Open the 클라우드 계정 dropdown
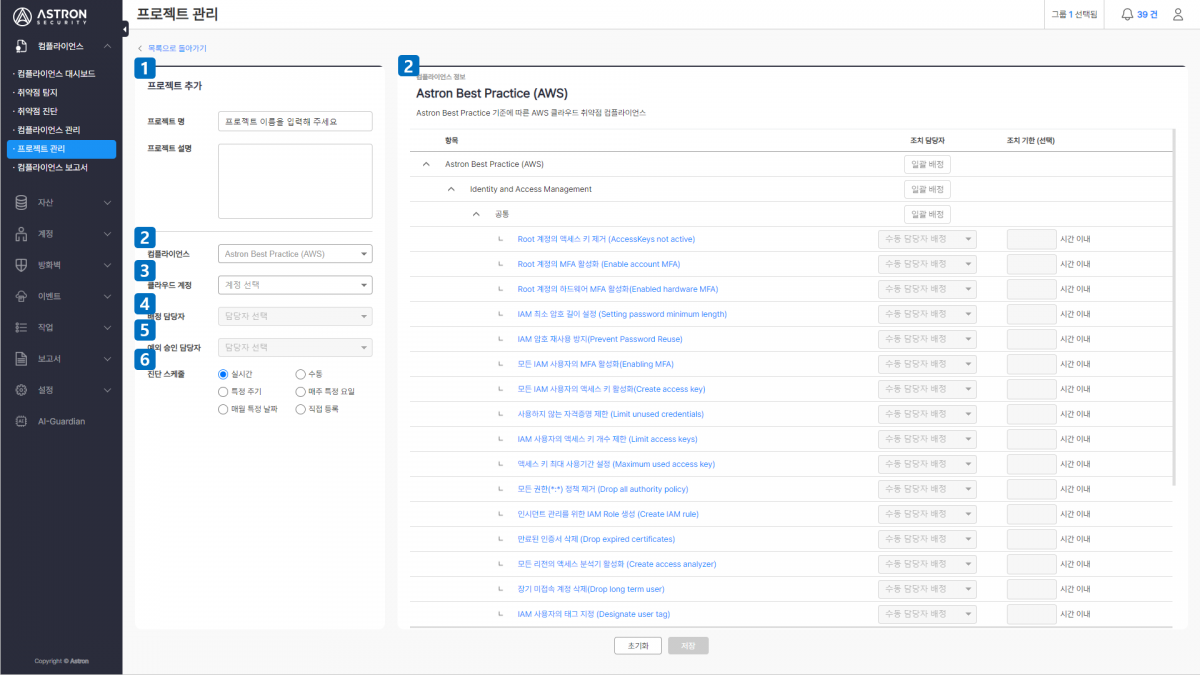The width and height of the screenshot is (1200, 675). 295,285
